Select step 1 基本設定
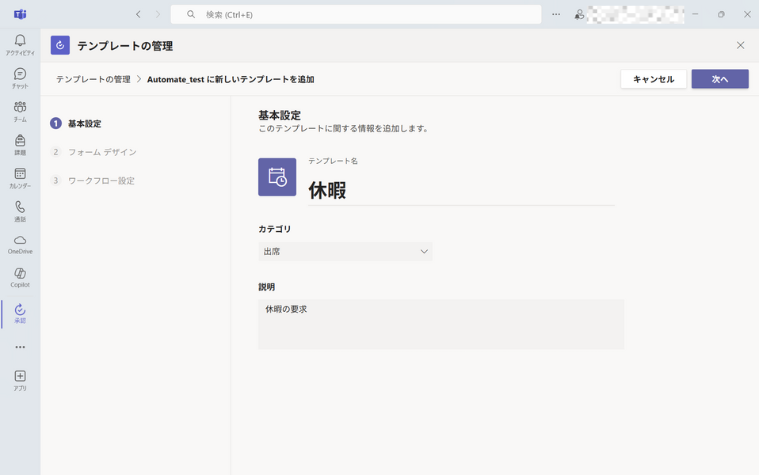The height and width of the screenshot is (475, 760). (76, 124)
